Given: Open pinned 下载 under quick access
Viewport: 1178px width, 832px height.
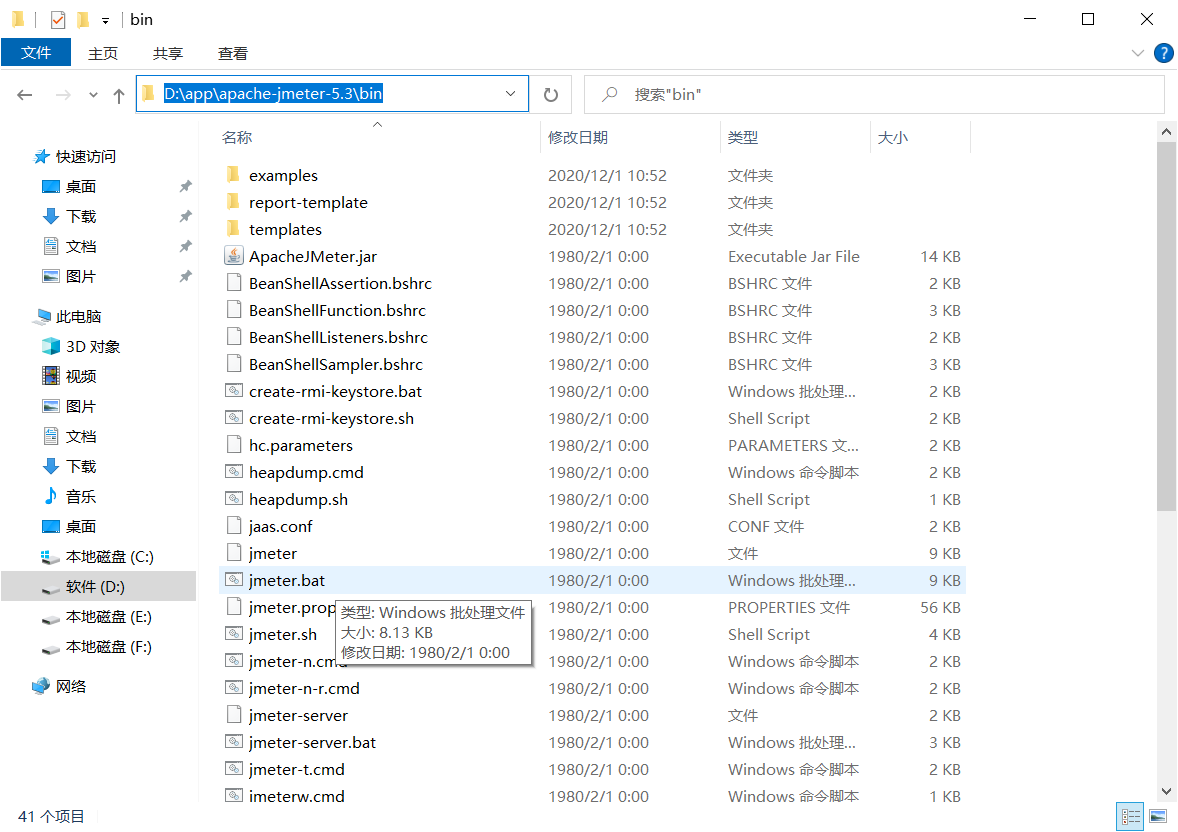Looking at the screenshot, I should coord(69,216).
